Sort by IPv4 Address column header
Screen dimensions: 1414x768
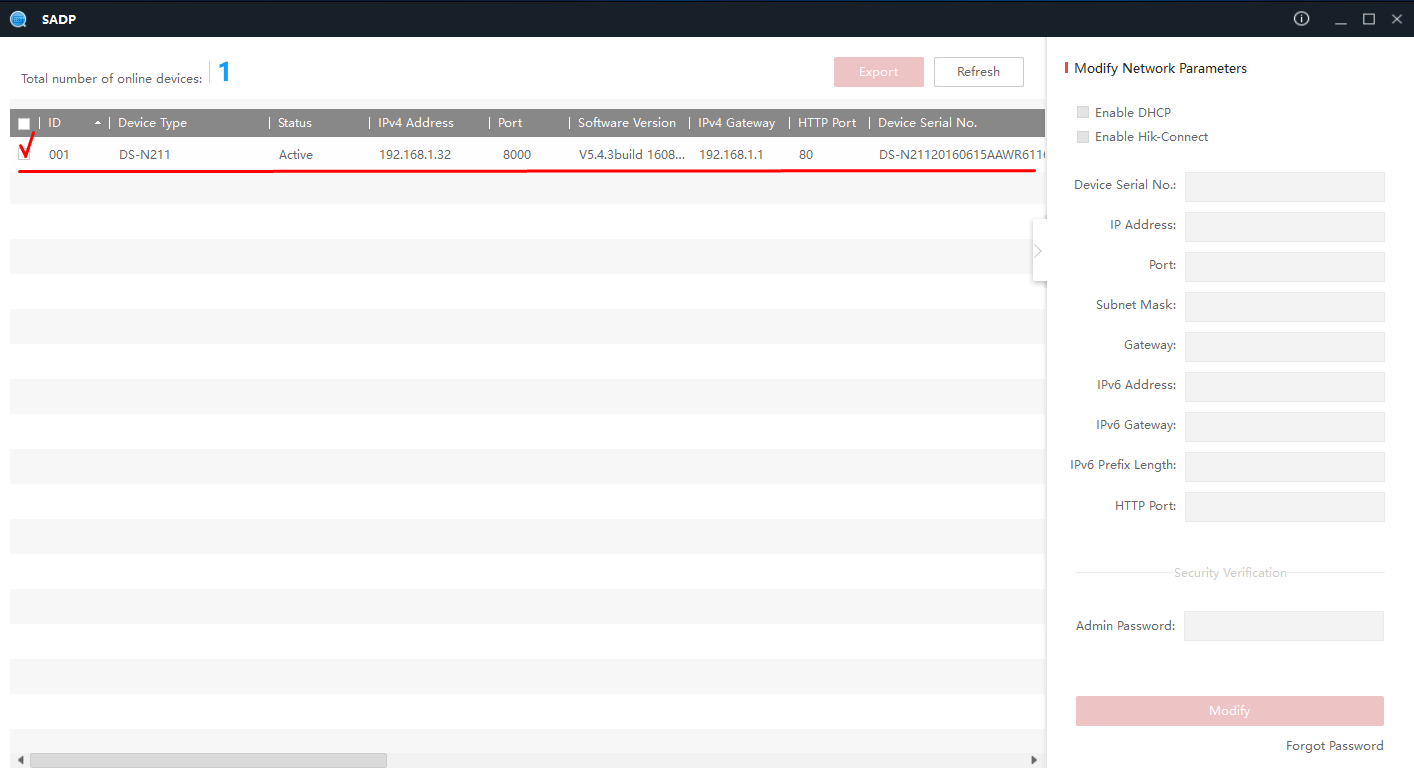coord(415,123)
